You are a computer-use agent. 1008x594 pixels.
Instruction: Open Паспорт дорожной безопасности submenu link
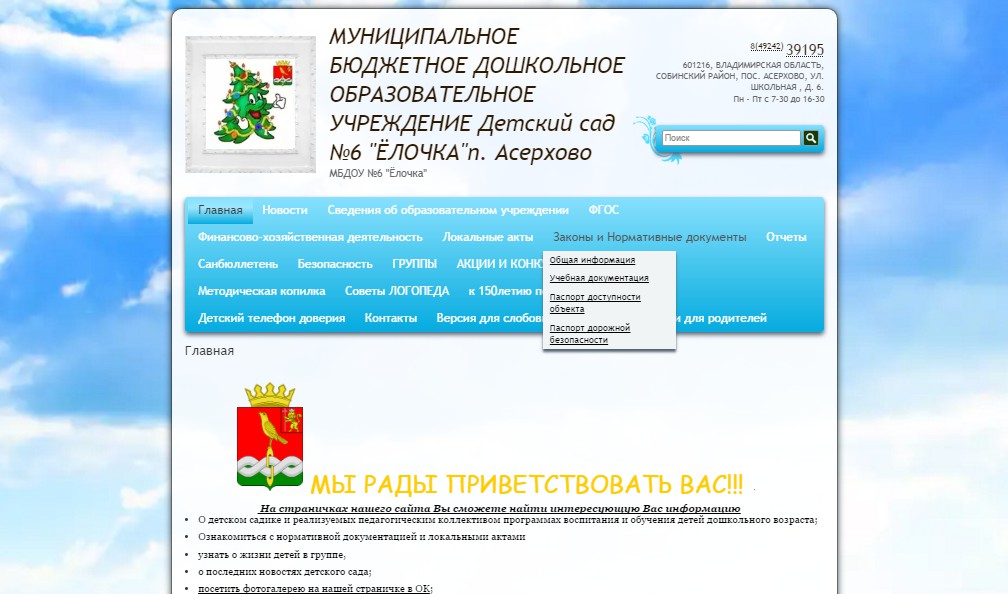point(590,334)
